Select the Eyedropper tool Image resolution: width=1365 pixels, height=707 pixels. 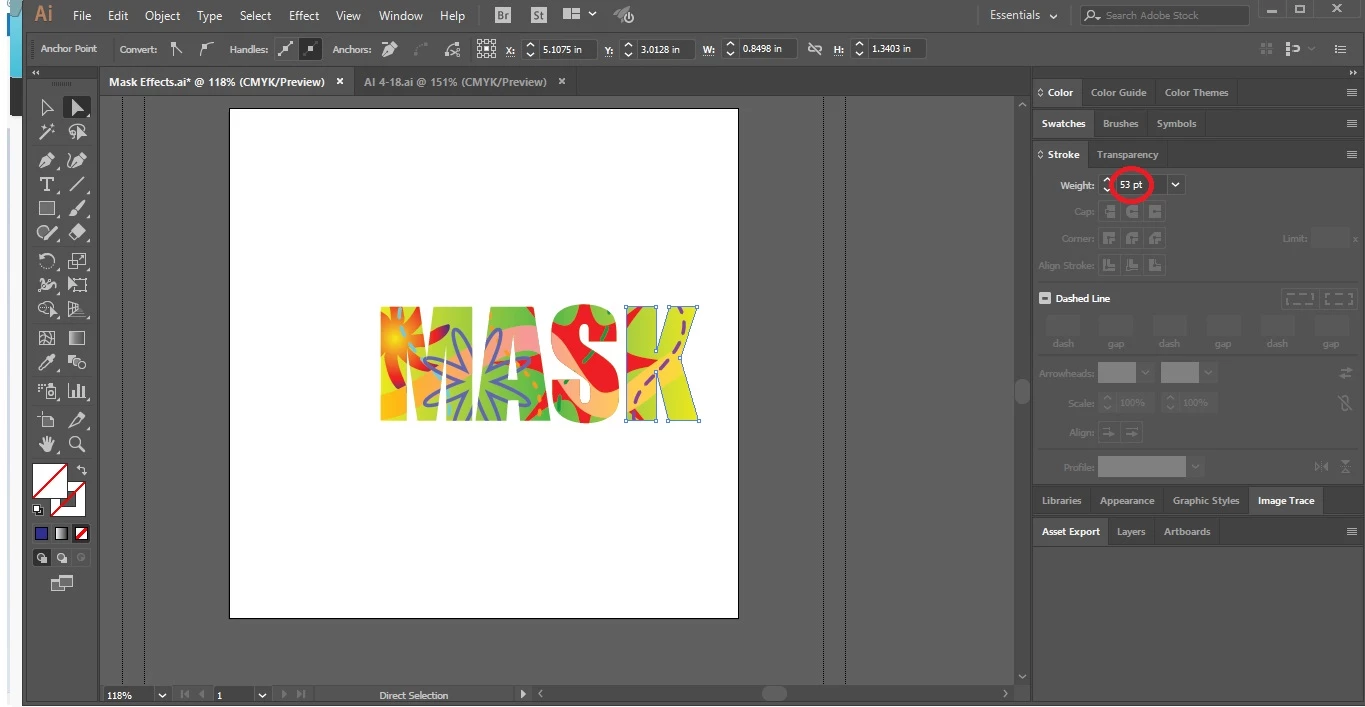pos(47,362)
